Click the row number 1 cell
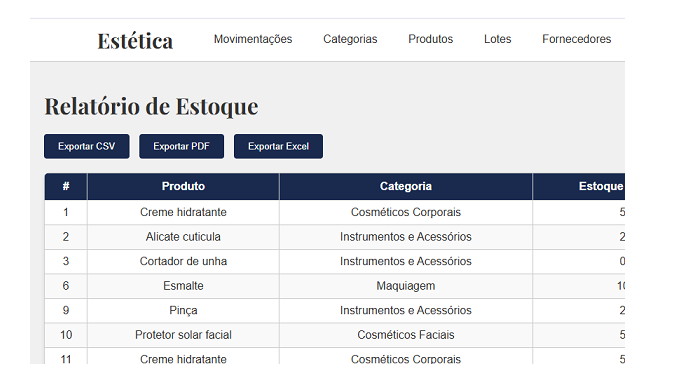The image size is (674, 392). point(66,212)
